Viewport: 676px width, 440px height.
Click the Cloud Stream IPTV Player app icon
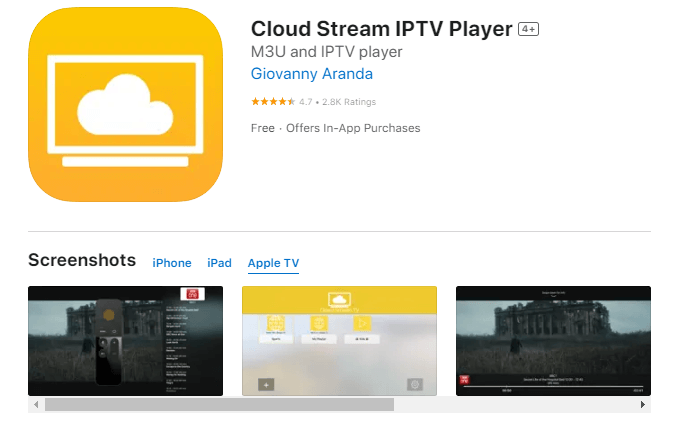124,108
